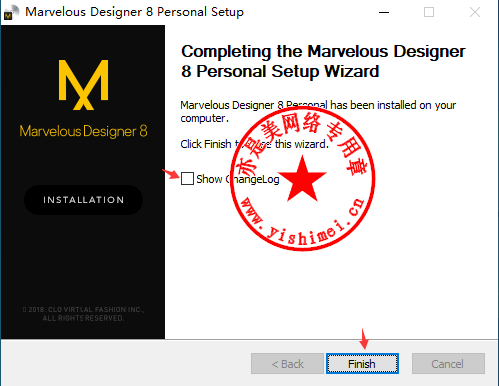Click the INSTALLATION badge in the sidebar

coord(84,200)
